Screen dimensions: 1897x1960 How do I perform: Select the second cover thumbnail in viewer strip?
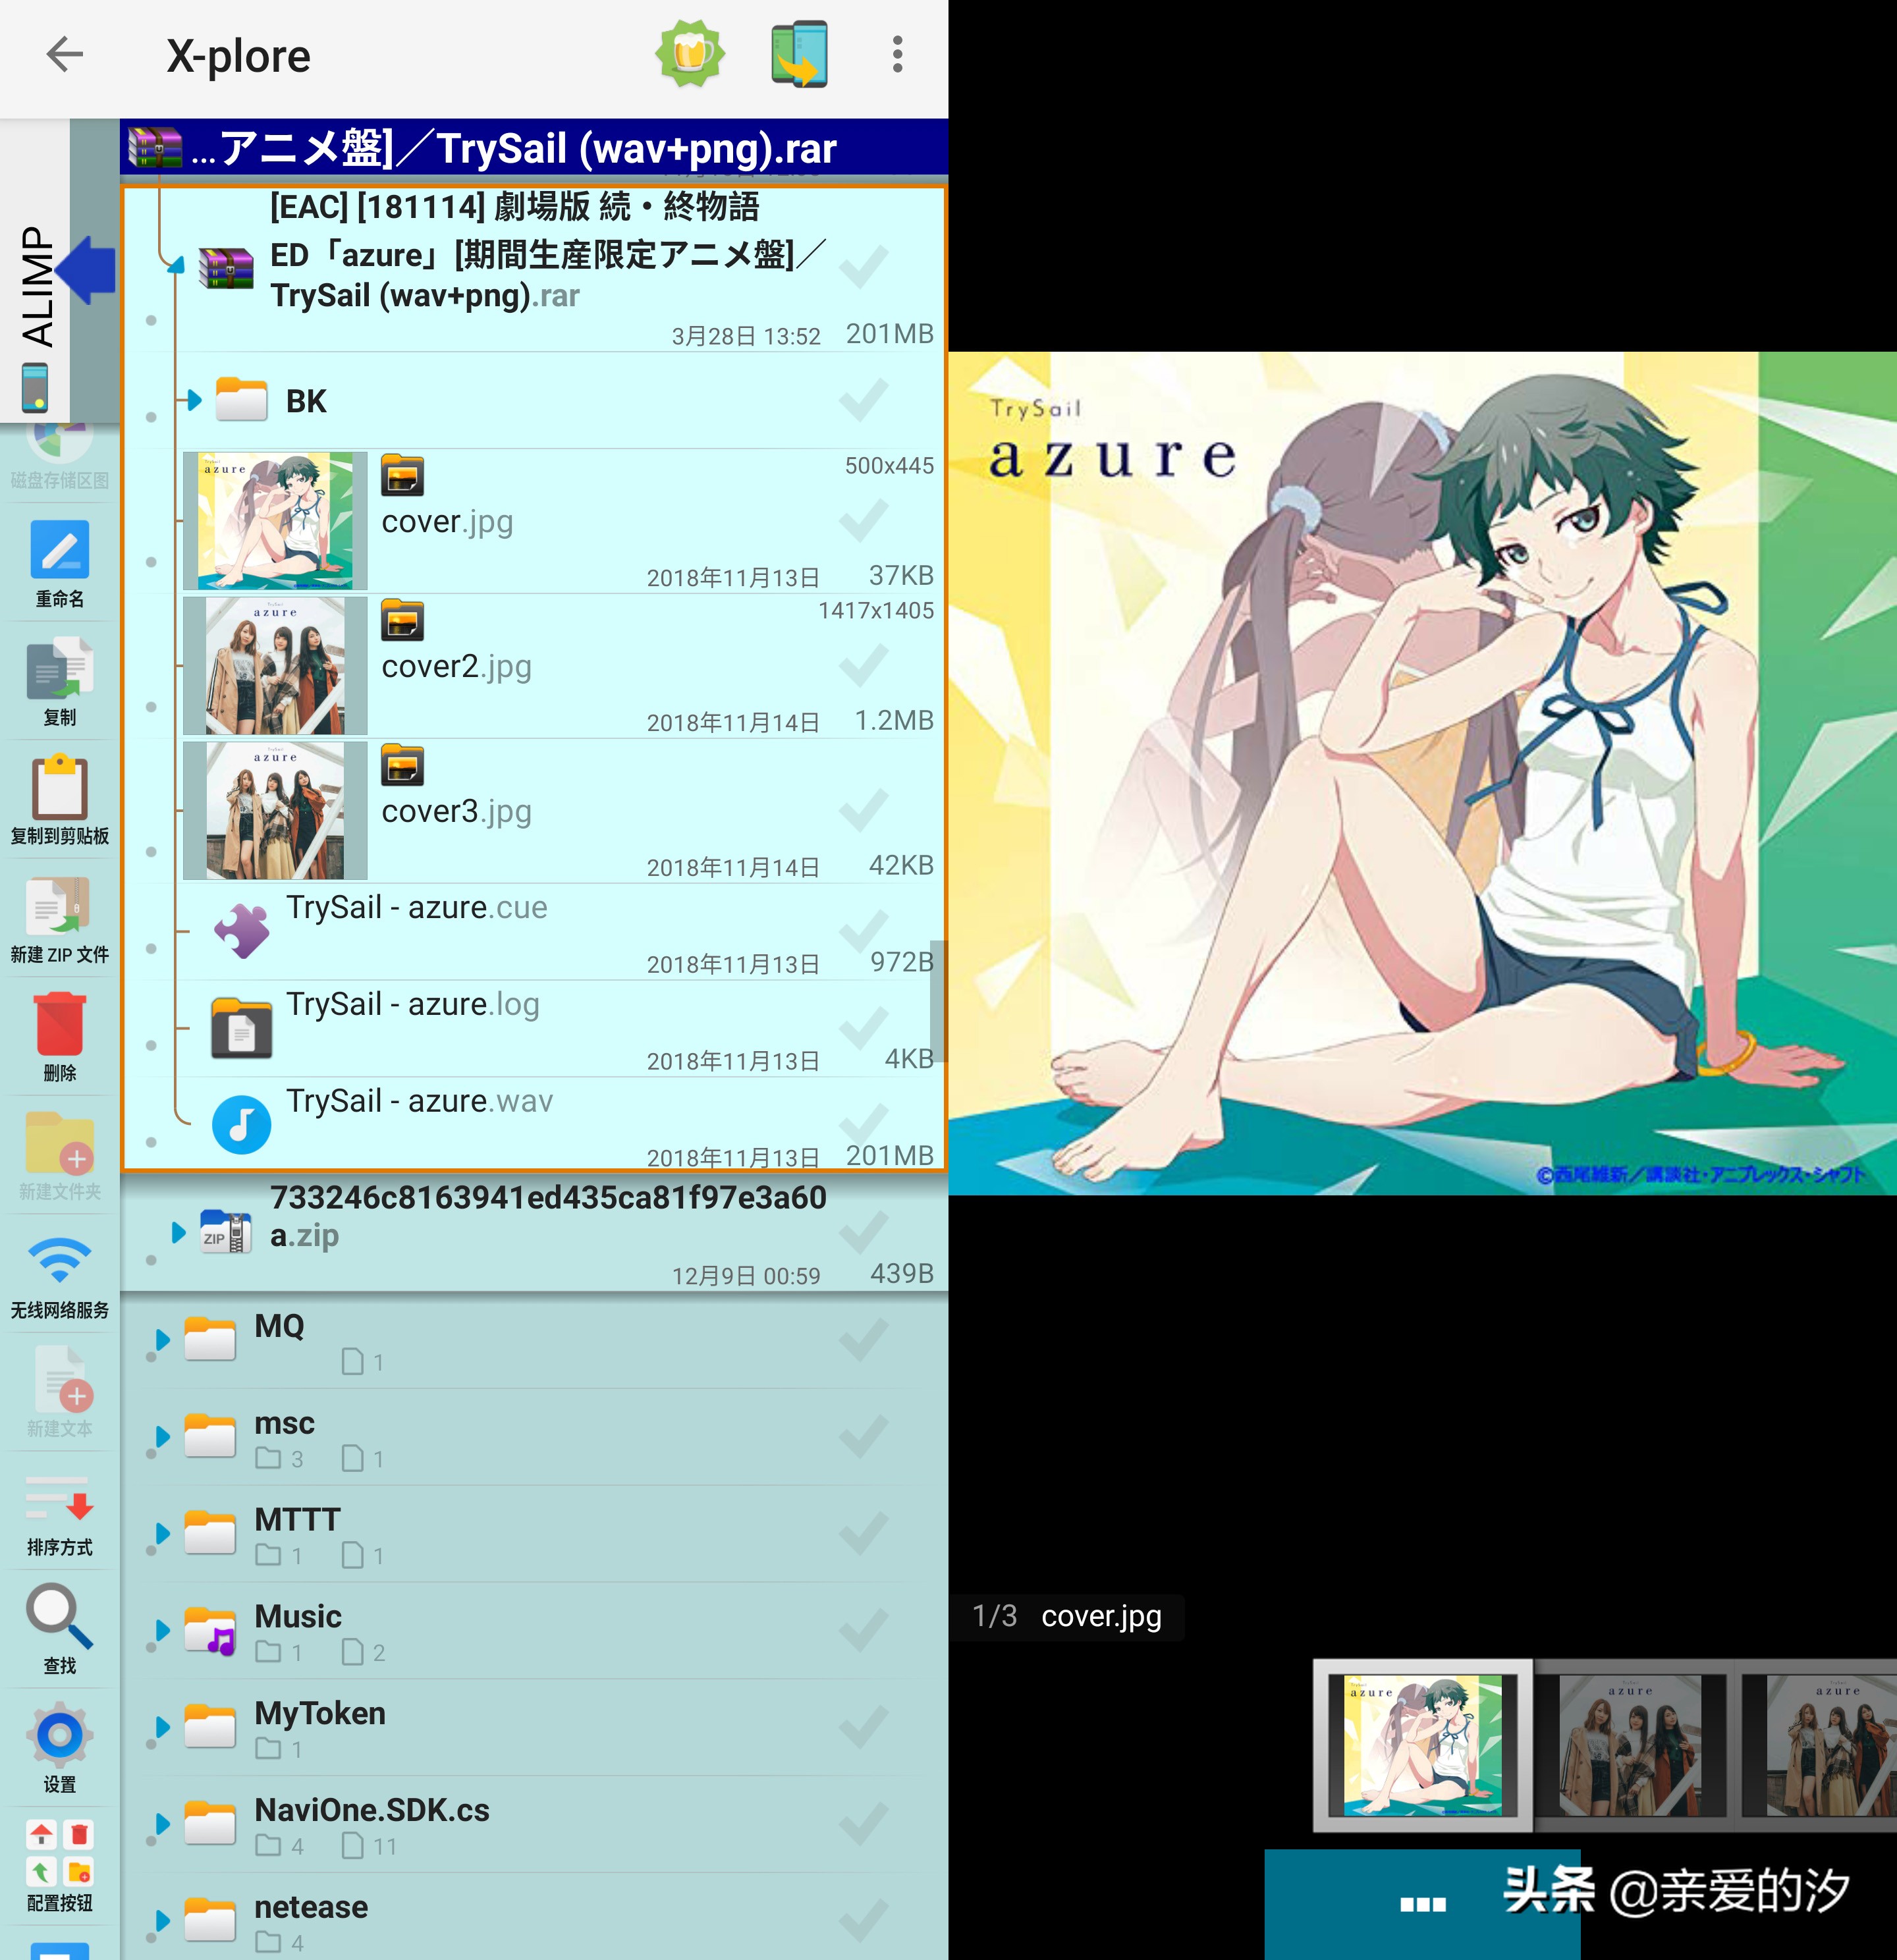coord(1631,1745)
